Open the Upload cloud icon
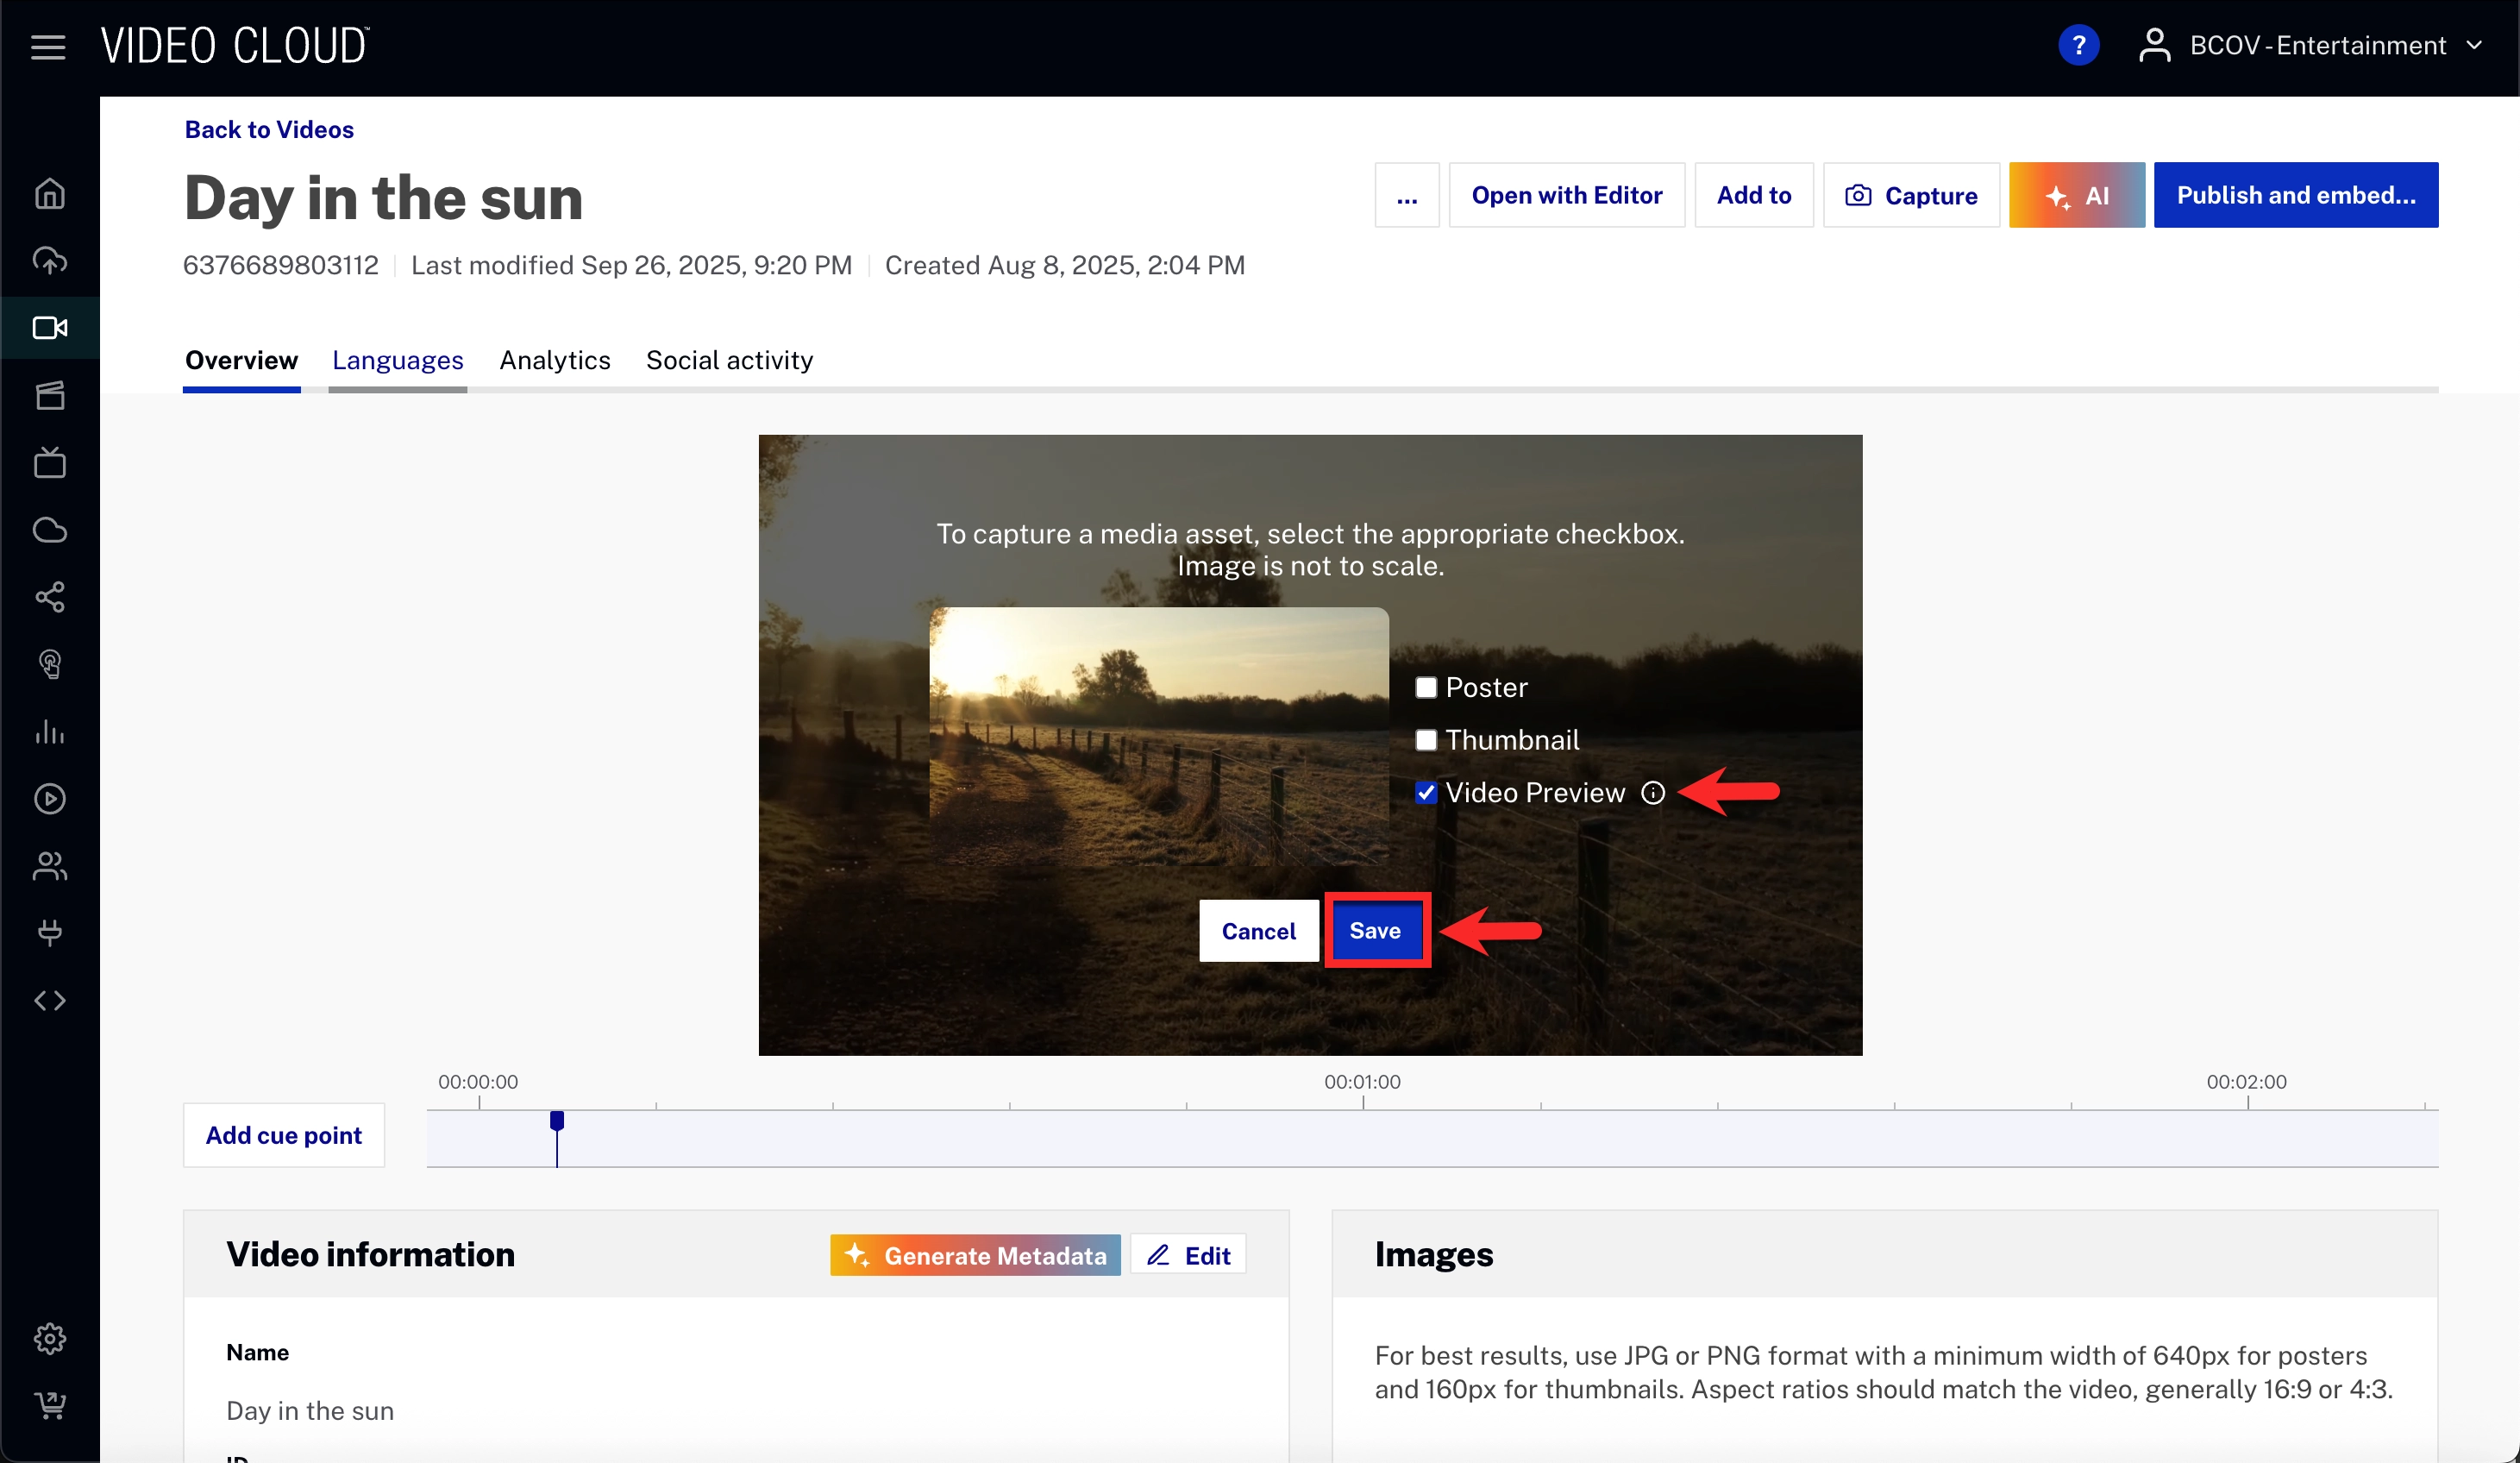 [50, 260]
